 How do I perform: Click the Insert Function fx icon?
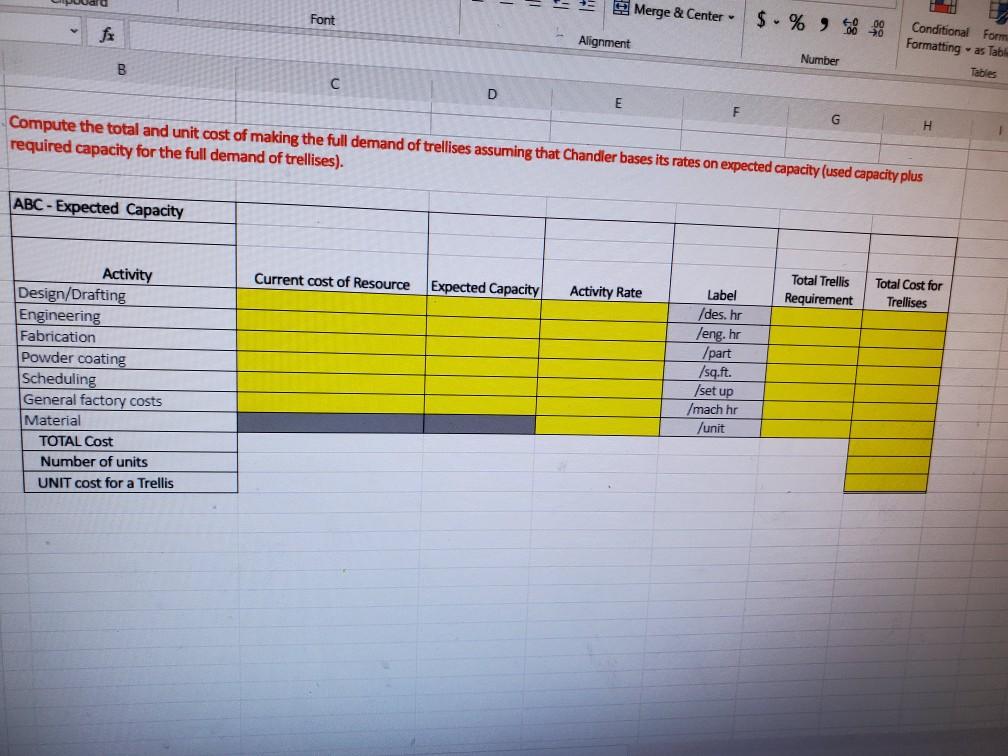pos(107,33)
